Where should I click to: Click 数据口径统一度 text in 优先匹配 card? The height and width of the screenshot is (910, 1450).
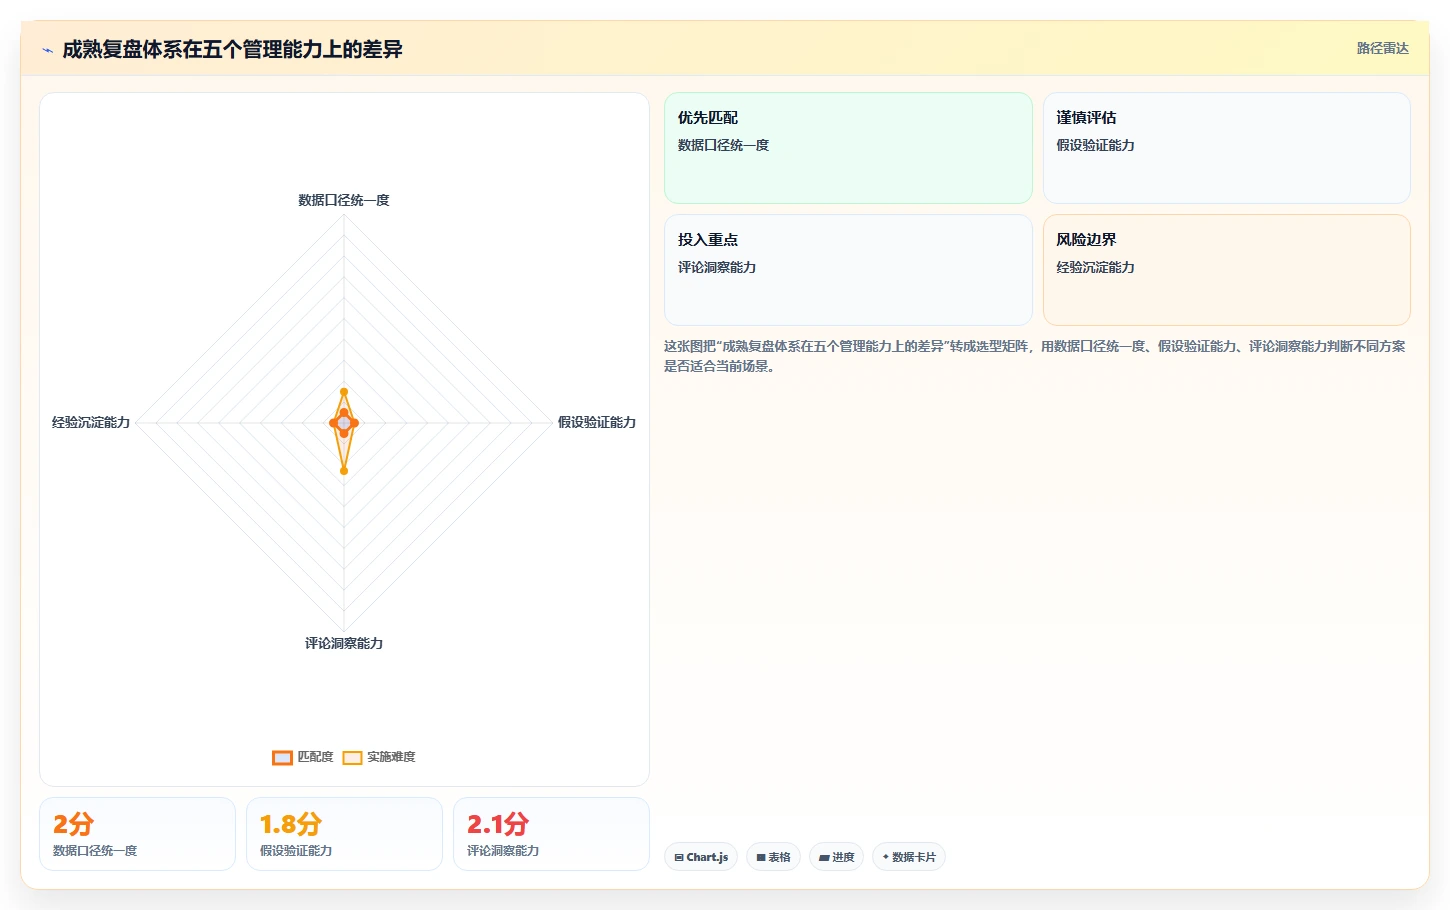tap(723, 145)
